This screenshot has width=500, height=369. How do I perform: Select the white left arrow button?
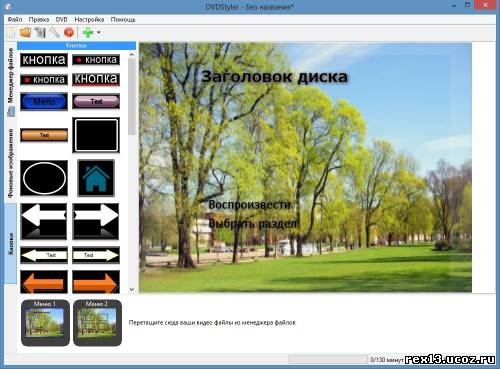[44, 221]
